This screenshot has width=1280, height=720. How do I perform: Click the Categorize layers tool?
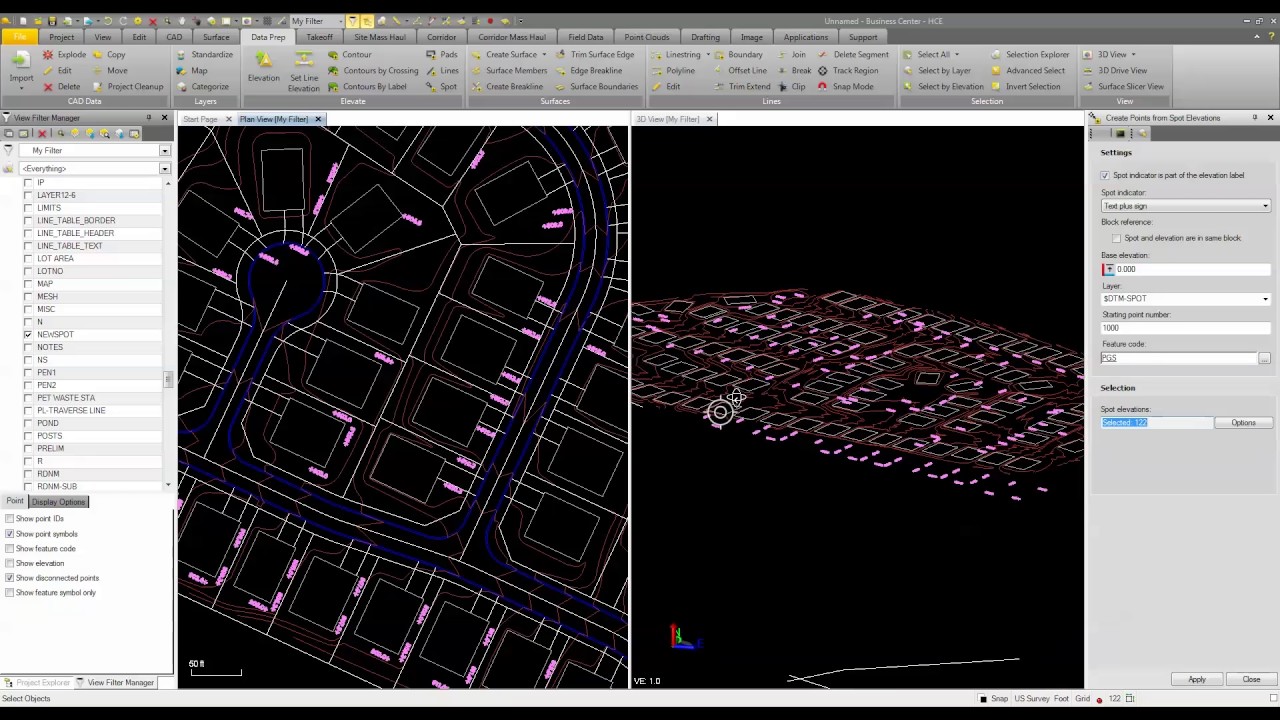click(x=202, y=87)
